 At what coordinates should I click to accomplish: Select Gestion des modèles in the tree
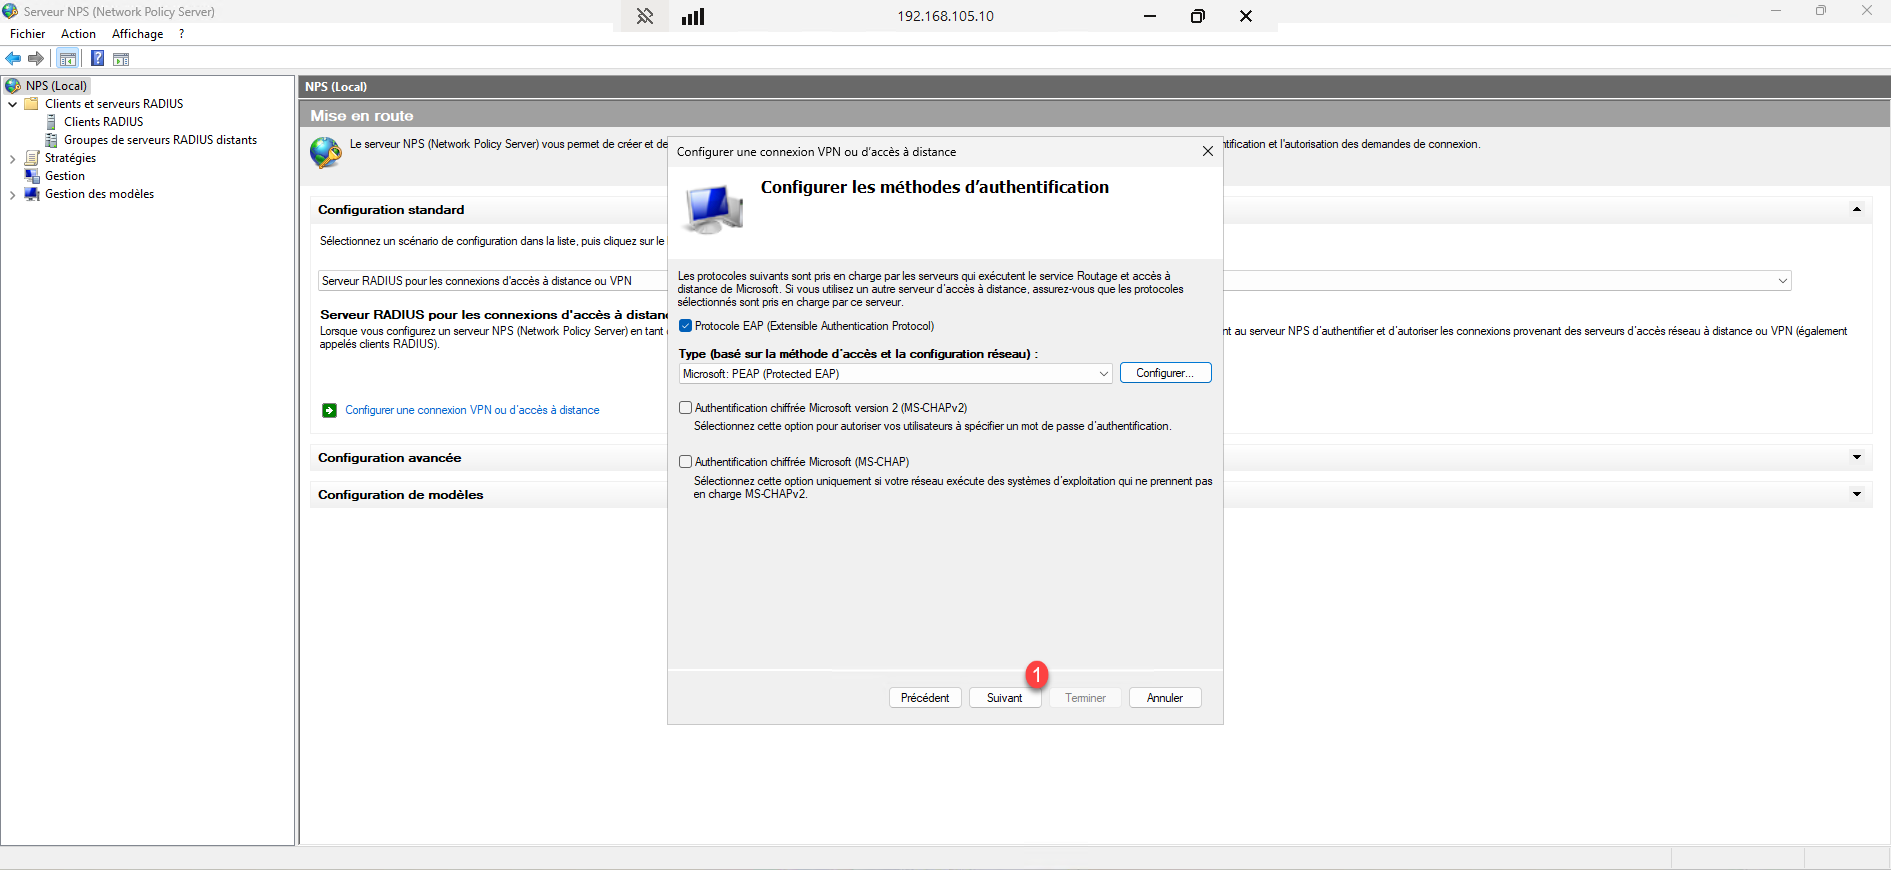click(99, 194)
